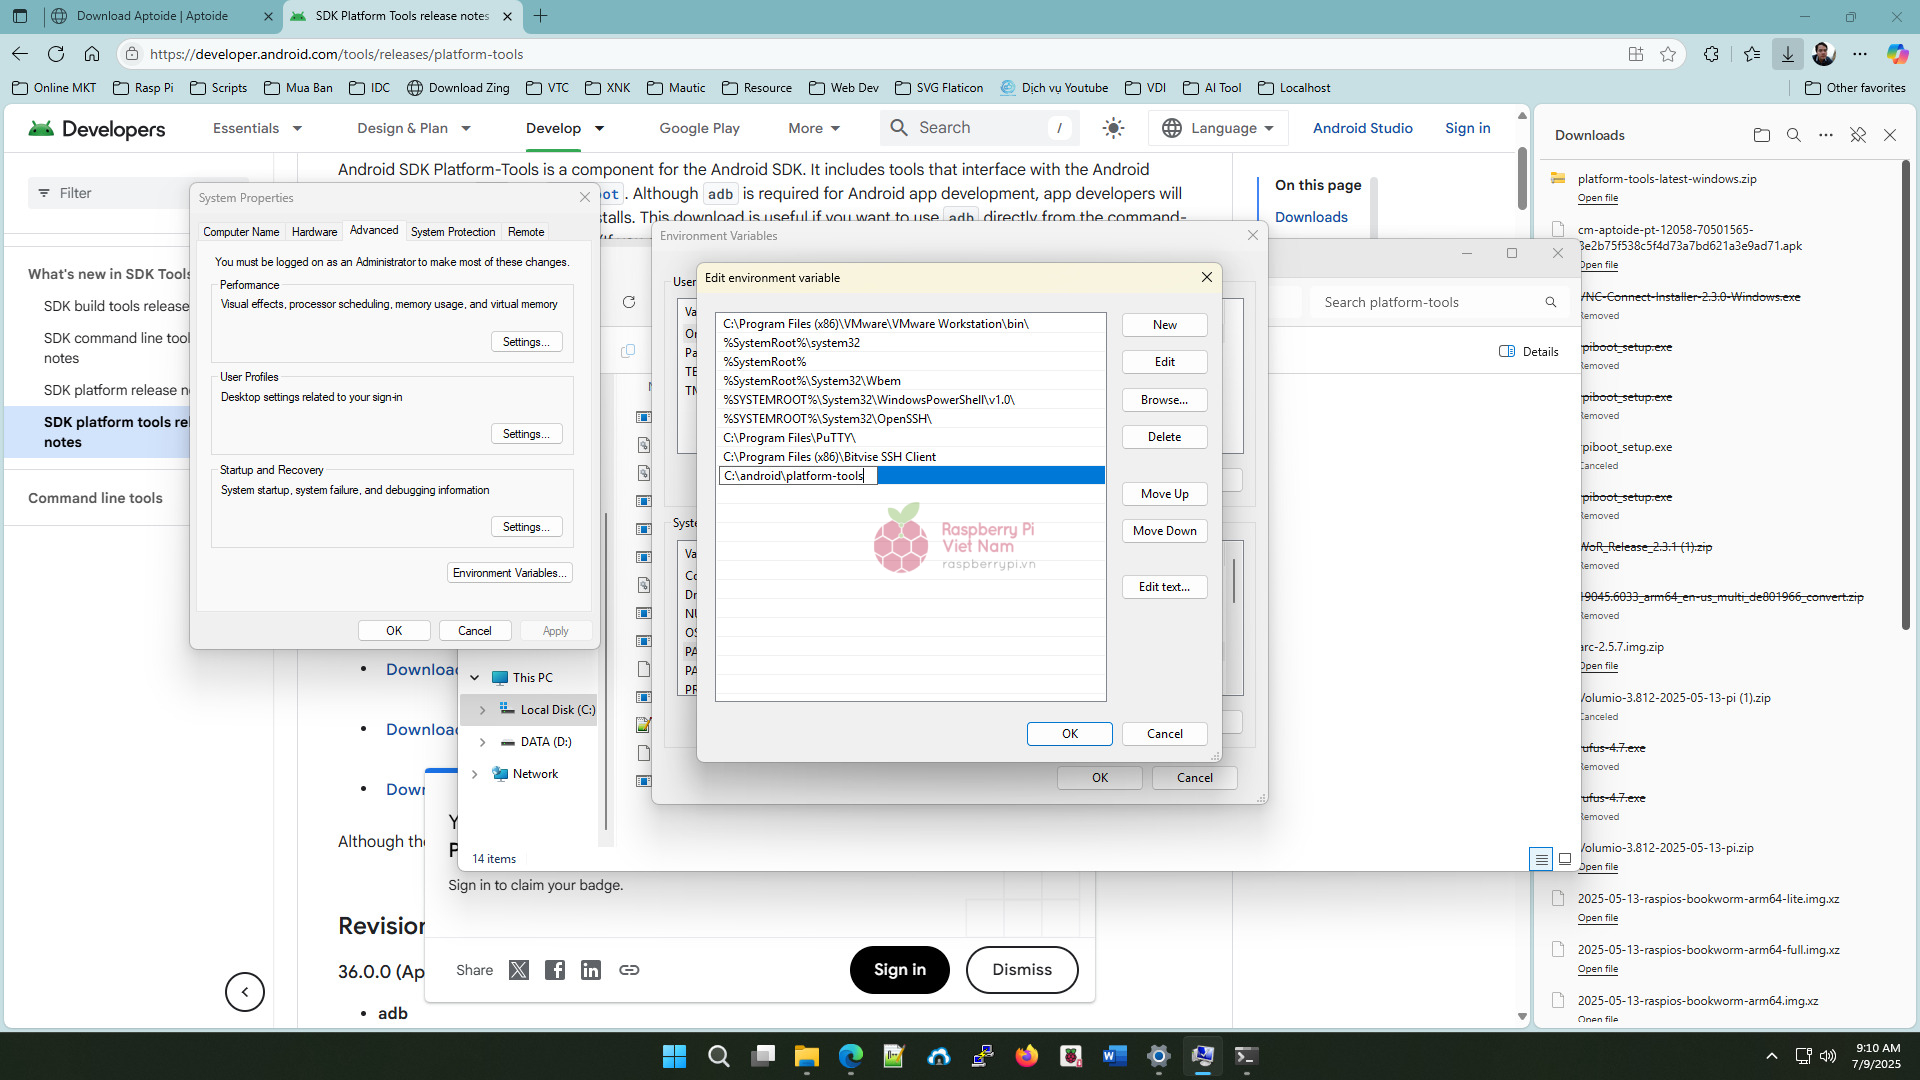Switch to Hardware tab

pos(314,232)
